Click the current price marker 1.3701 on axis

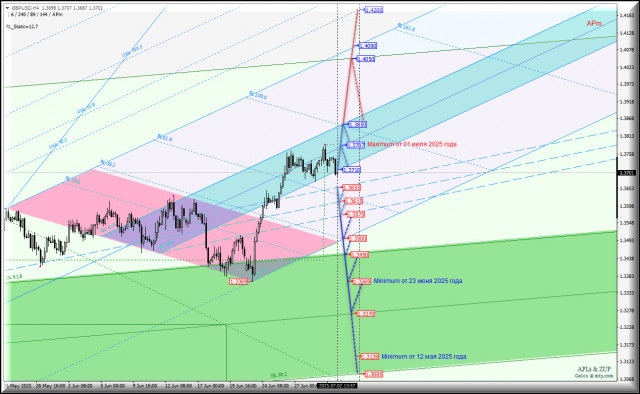pyautogui.click(x=627, y=173)
